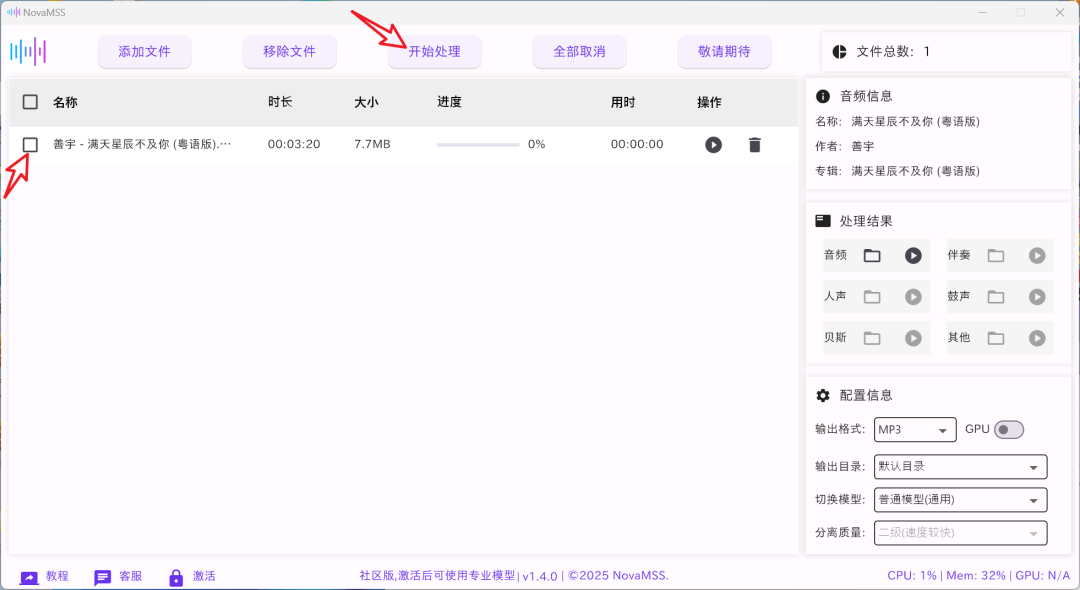Play the 人声 result
This screenshot has width=1080, height=590.
click(x=913, y=297)
